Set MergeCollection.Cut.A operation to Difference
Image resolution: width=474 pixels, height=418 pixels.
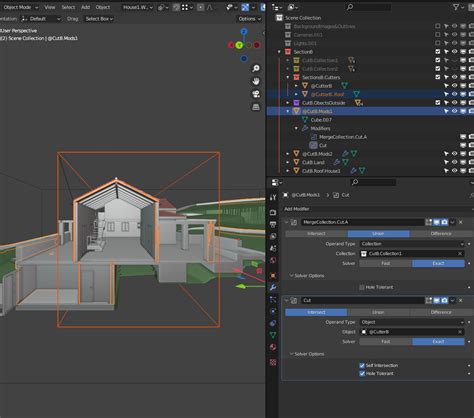441,234
